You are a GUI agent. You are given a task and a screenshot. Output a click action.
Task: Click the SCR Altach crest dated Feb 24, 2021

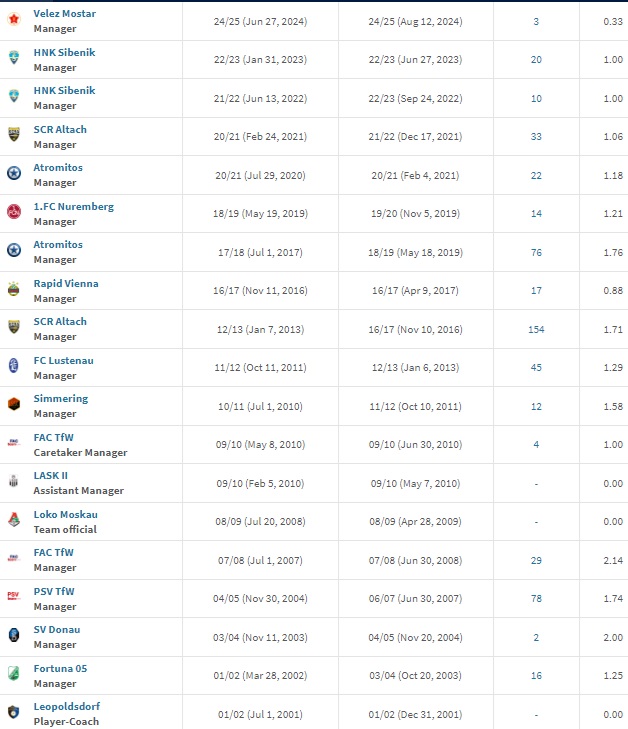pos(14,134)
